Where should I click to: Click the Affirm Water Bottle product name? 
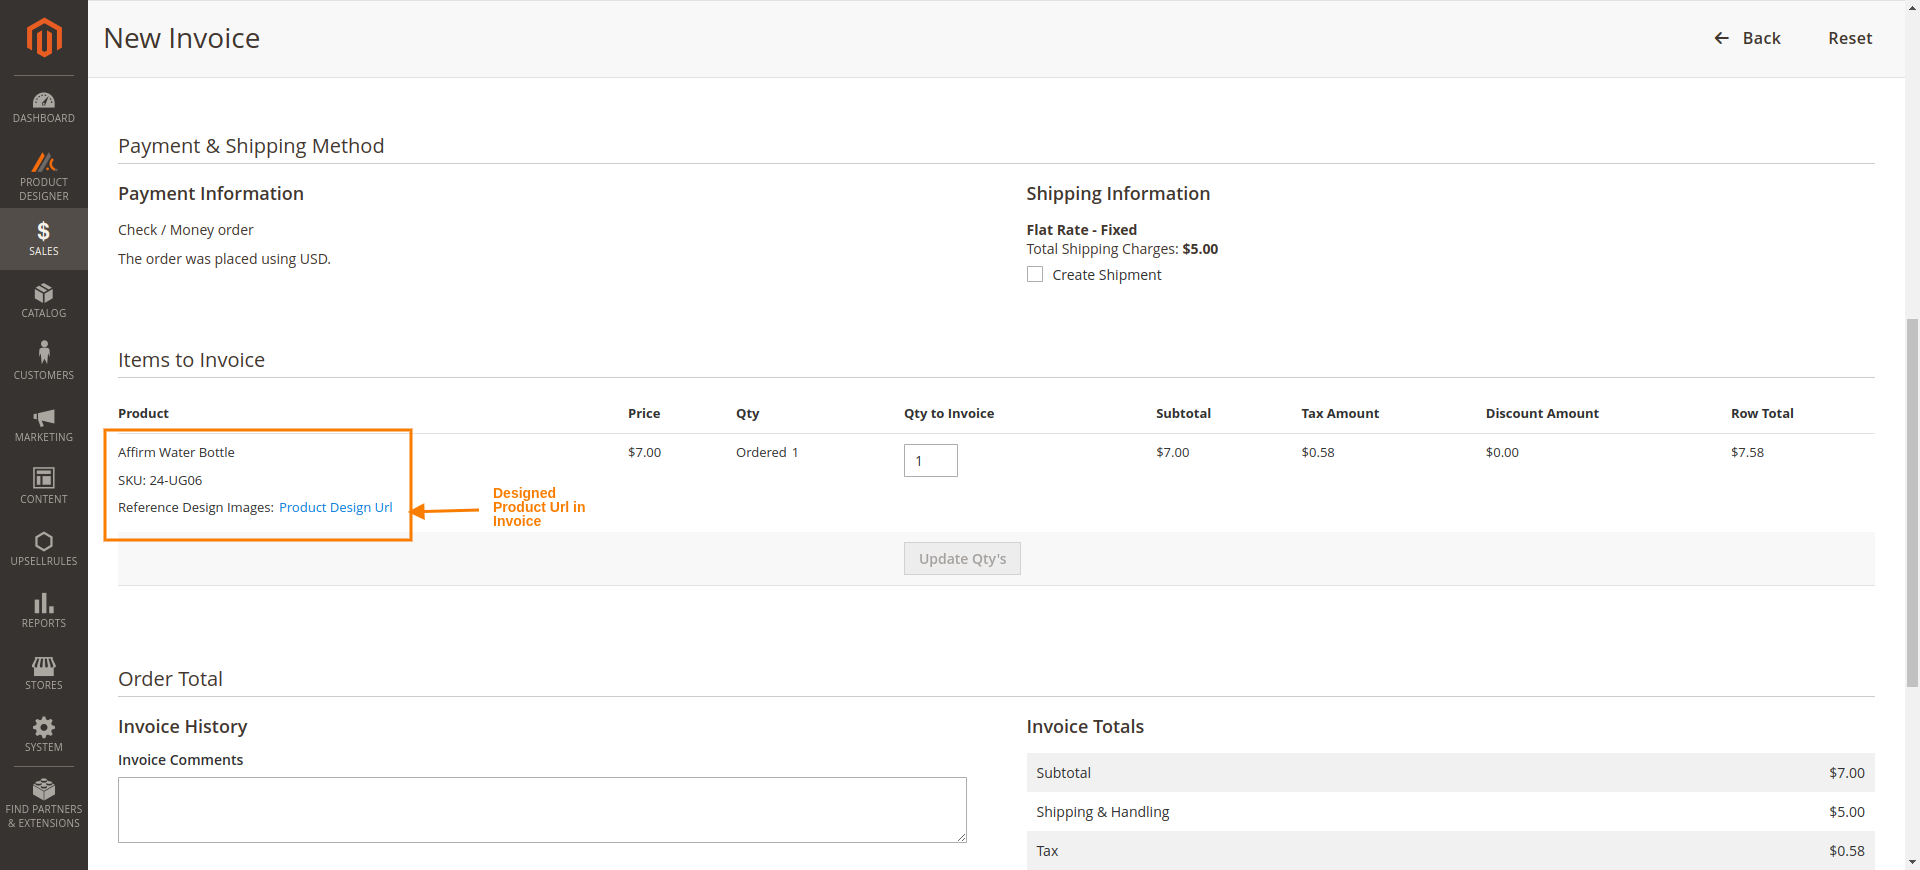coord(176,452)
